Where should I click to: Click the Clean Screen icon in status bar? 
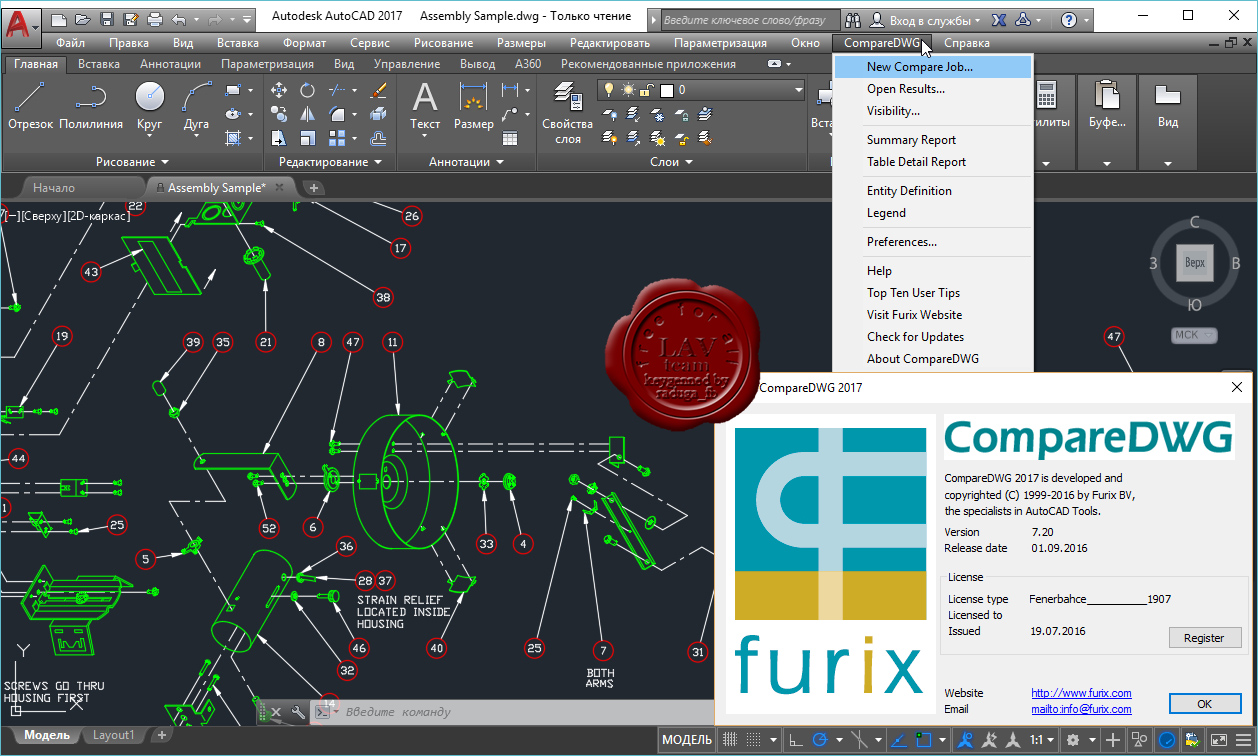click(1219, 740)
